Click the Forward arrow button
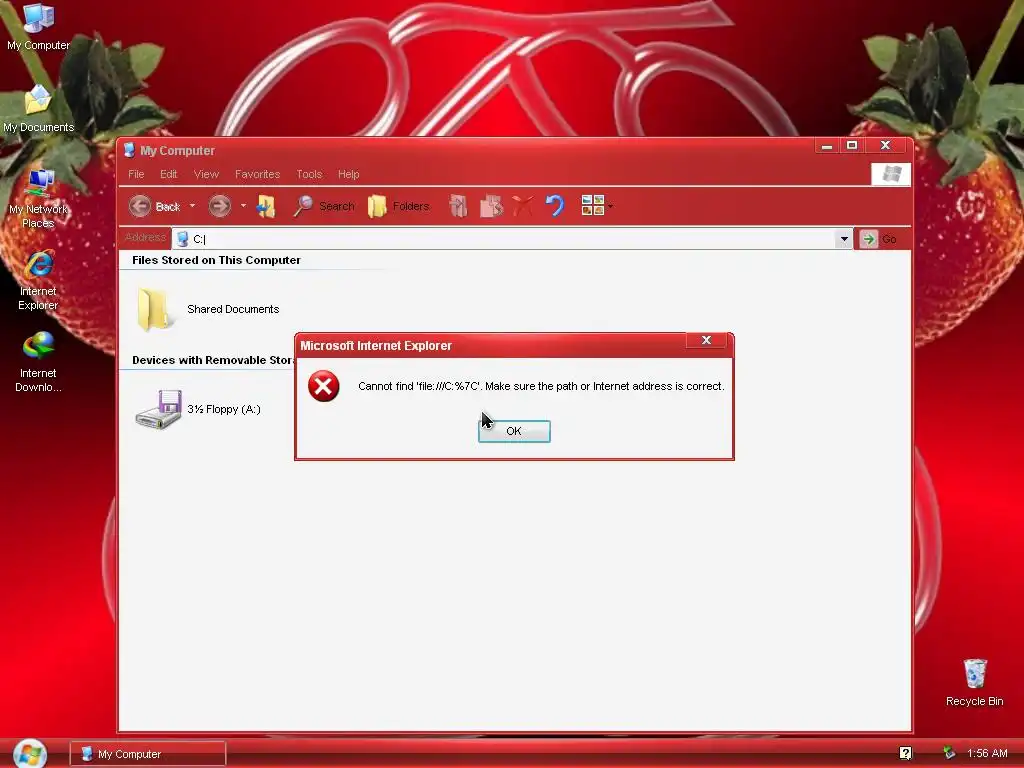This screenshot has width=1024, height=768. (x=219, y=206)
